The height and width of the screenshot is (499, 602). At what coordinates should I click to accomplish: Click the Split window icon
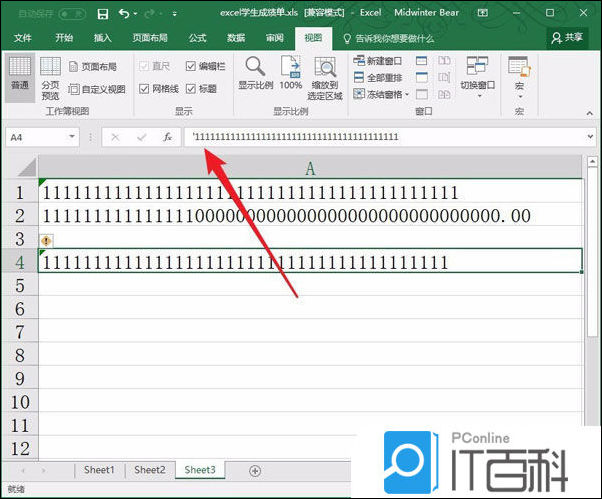pos(422,61)
